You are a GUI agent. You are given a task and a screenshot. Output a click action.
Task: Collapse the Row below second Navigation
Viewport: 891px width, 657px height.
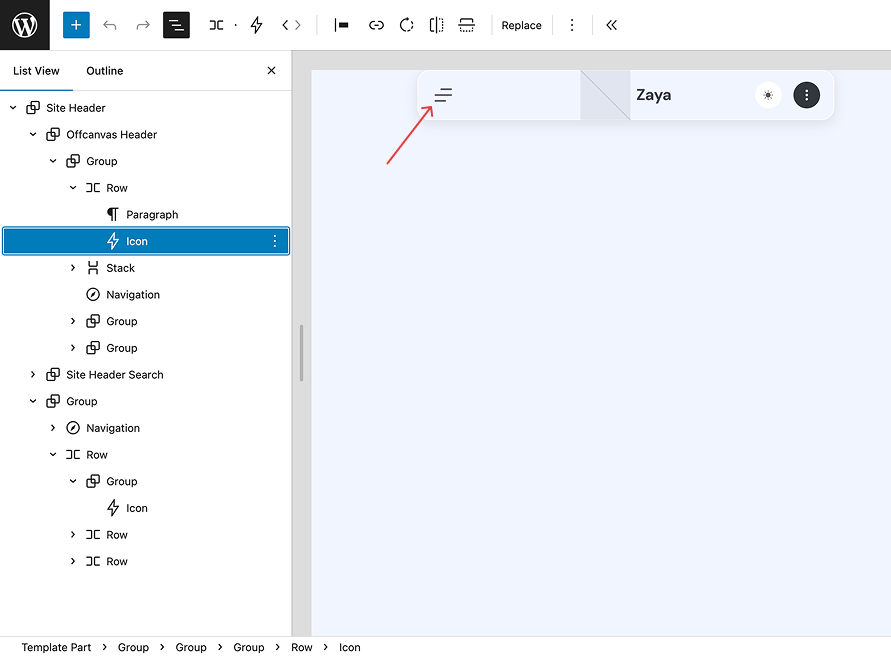coord(53,455)
